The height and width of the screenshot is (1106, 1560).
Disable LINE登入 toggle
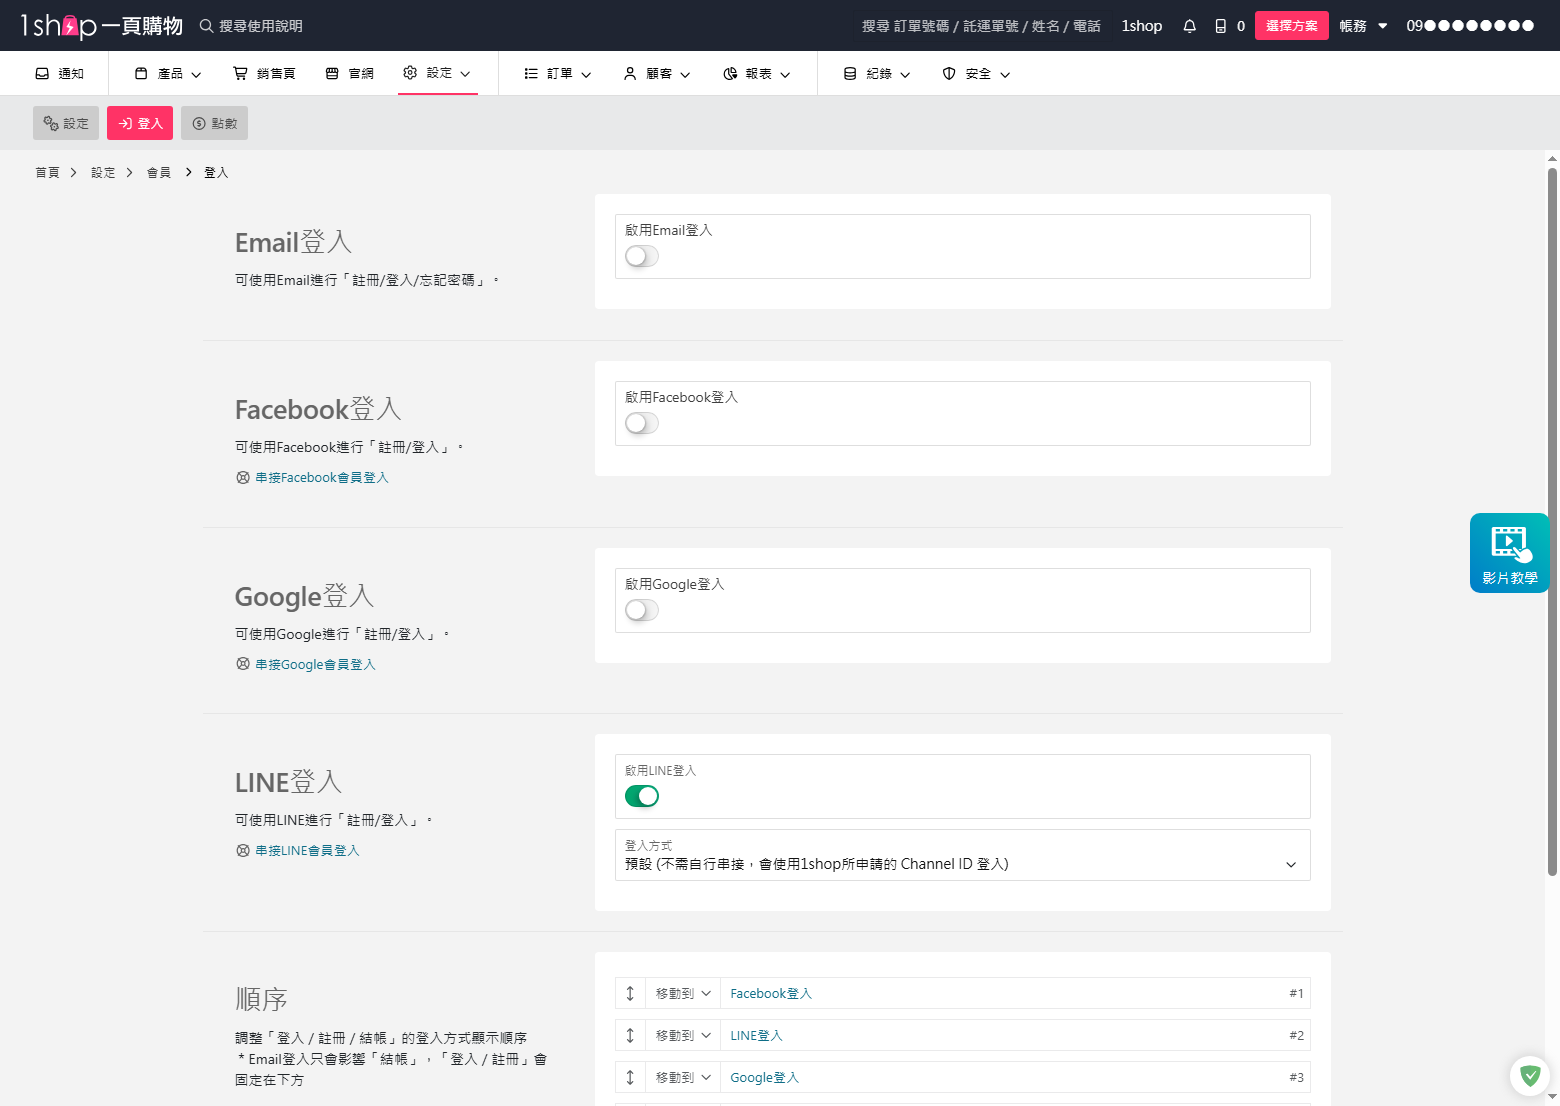[x=642, y=796]
